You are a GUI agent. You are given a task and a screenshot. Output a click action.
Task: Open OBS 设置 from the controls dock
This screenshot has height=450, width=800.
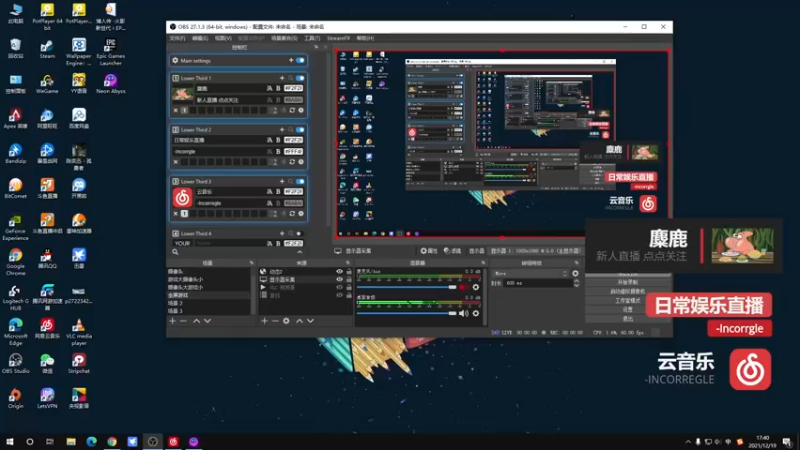tap(628, 310)
